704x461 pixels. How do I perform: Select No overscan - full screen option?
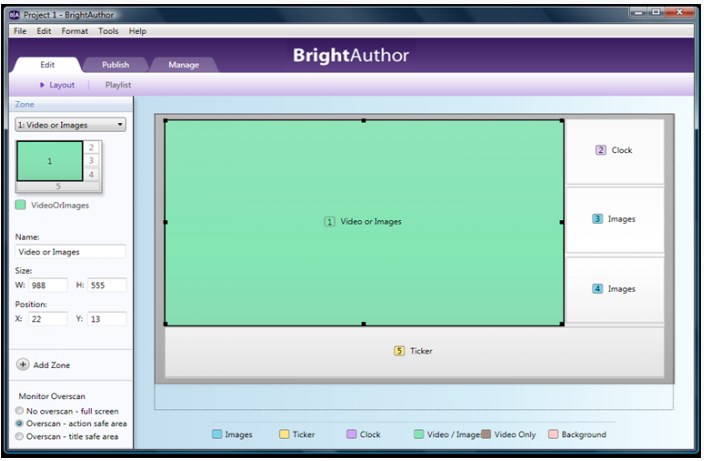click(x=19, y=411)
